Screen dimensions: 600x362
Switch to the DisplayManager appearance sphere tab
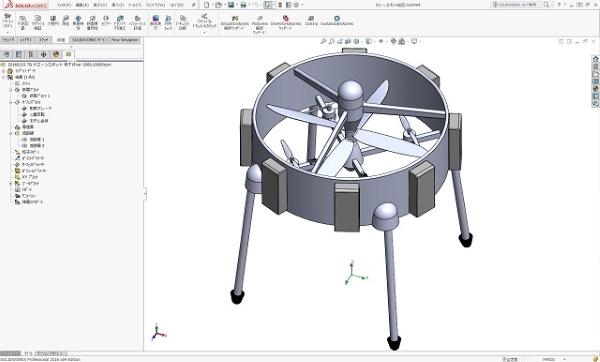click(56, 54)
